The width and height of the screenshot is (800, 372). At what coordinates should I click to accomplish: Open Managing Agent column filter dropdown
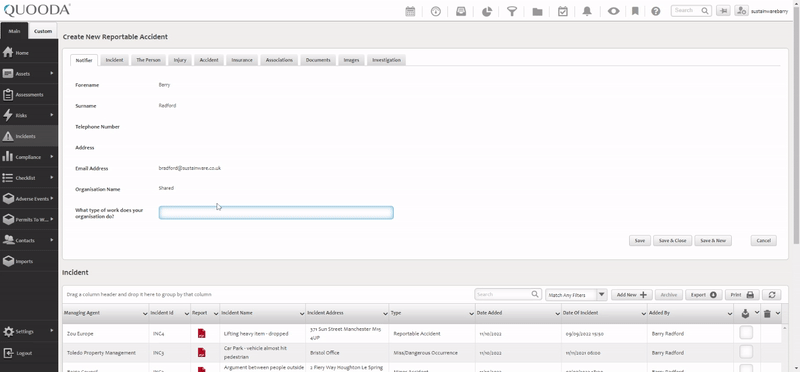(145, 313)
